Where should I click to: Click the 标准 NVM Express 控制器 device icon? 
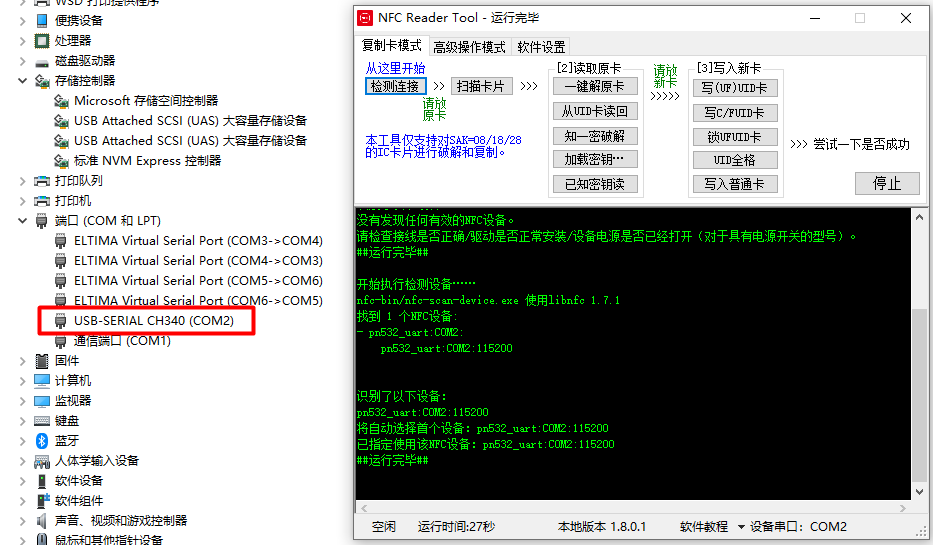click(61, 161)
